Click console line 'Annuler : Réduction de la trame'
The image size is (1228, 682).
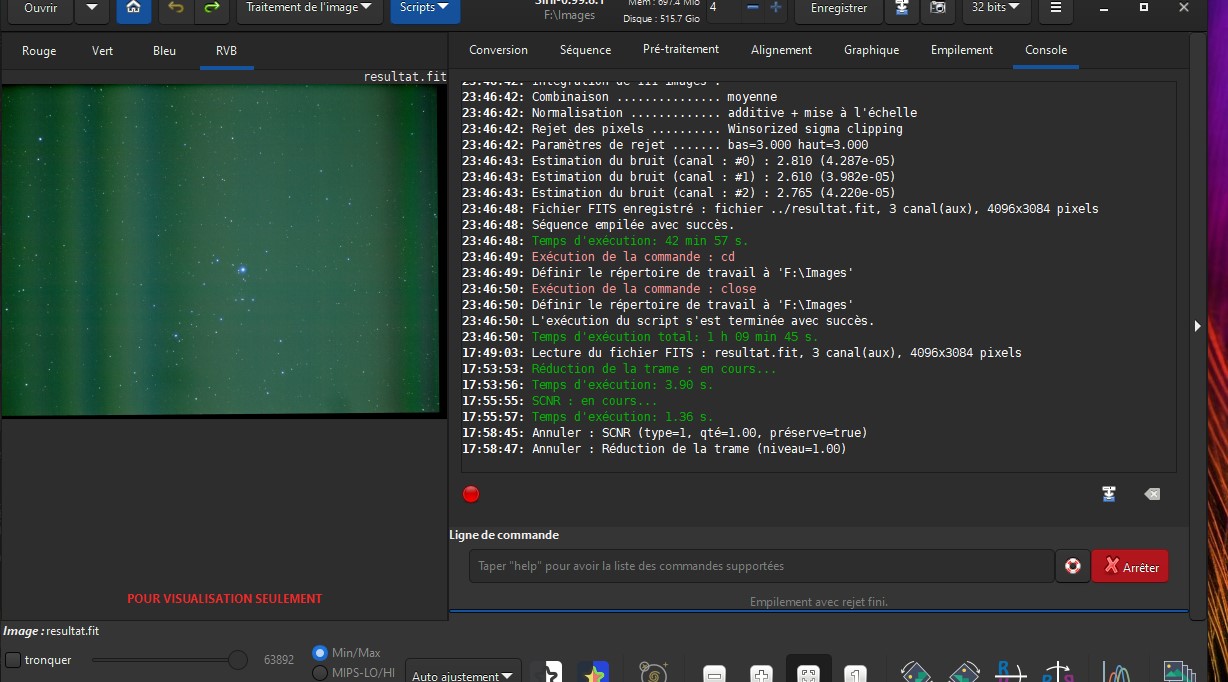pyautogui.click(x=689, y=449)
